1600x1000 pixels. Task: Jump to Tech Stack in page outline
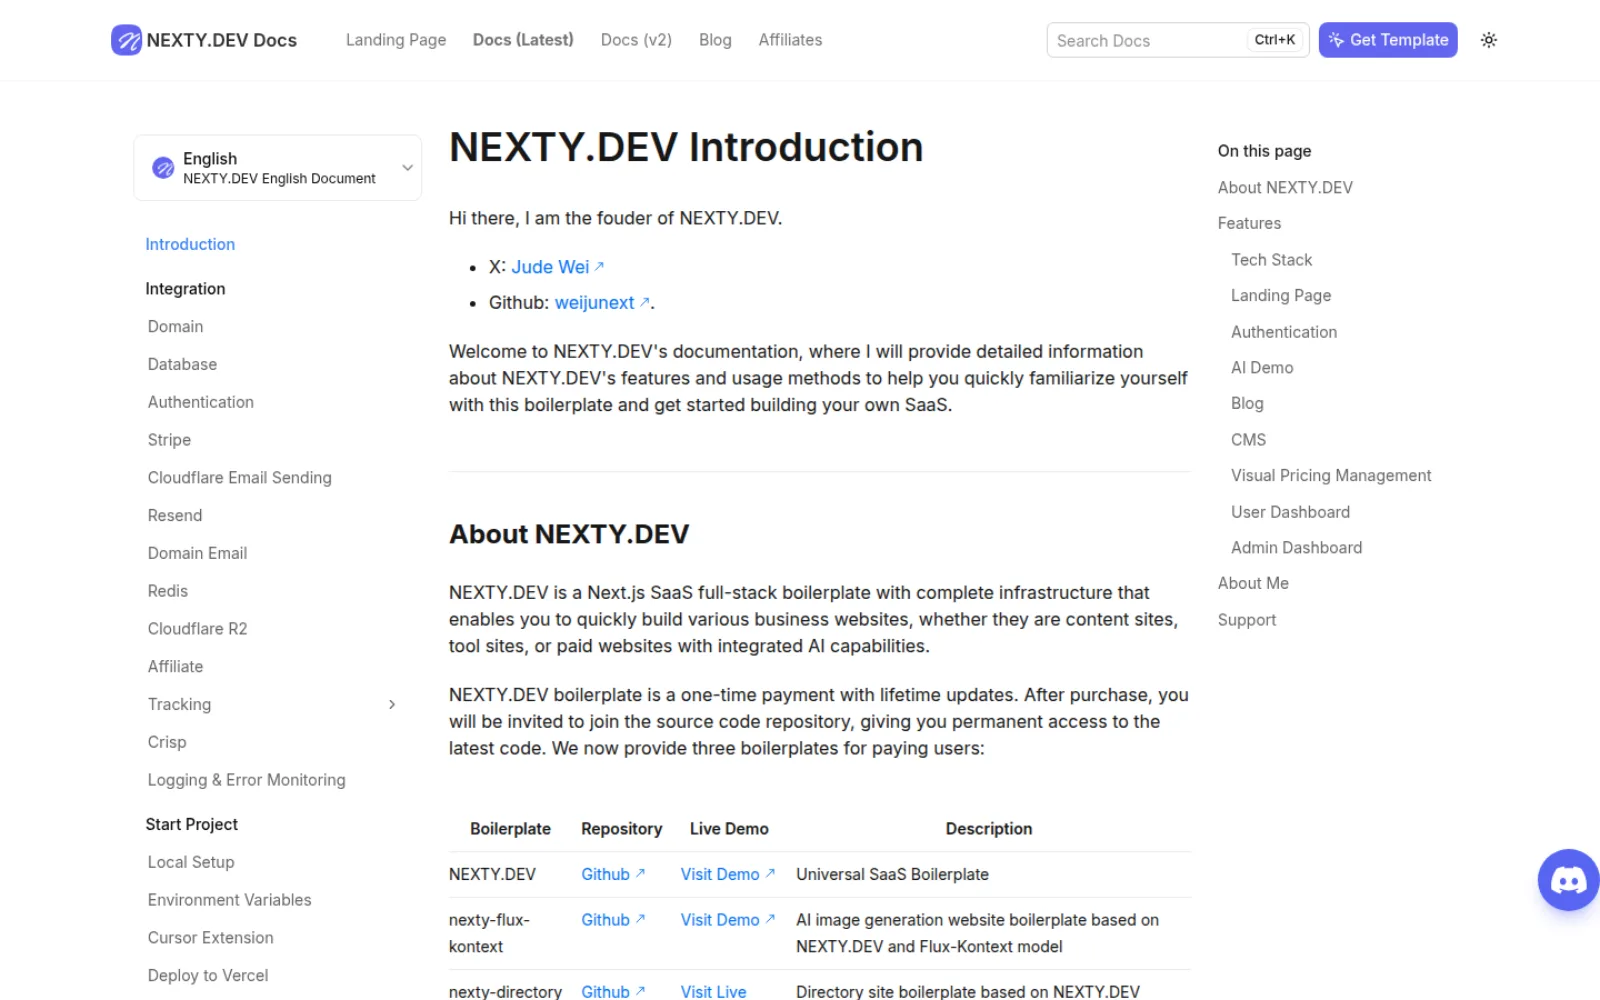(x=1271, y=260)
